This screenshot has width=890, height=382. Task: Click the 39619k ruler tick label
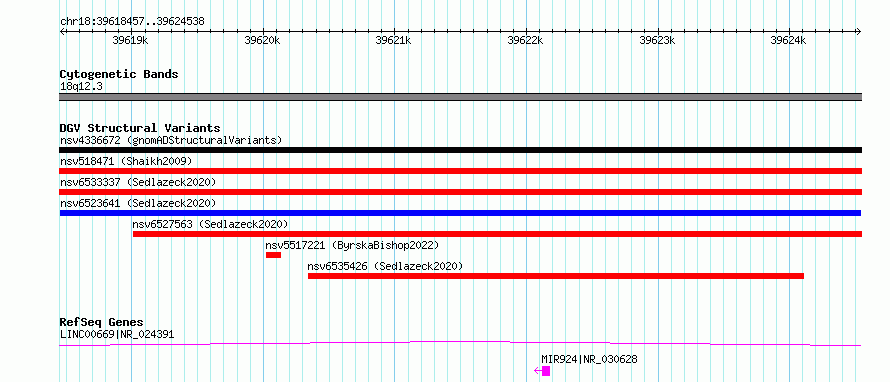(131, 40)
